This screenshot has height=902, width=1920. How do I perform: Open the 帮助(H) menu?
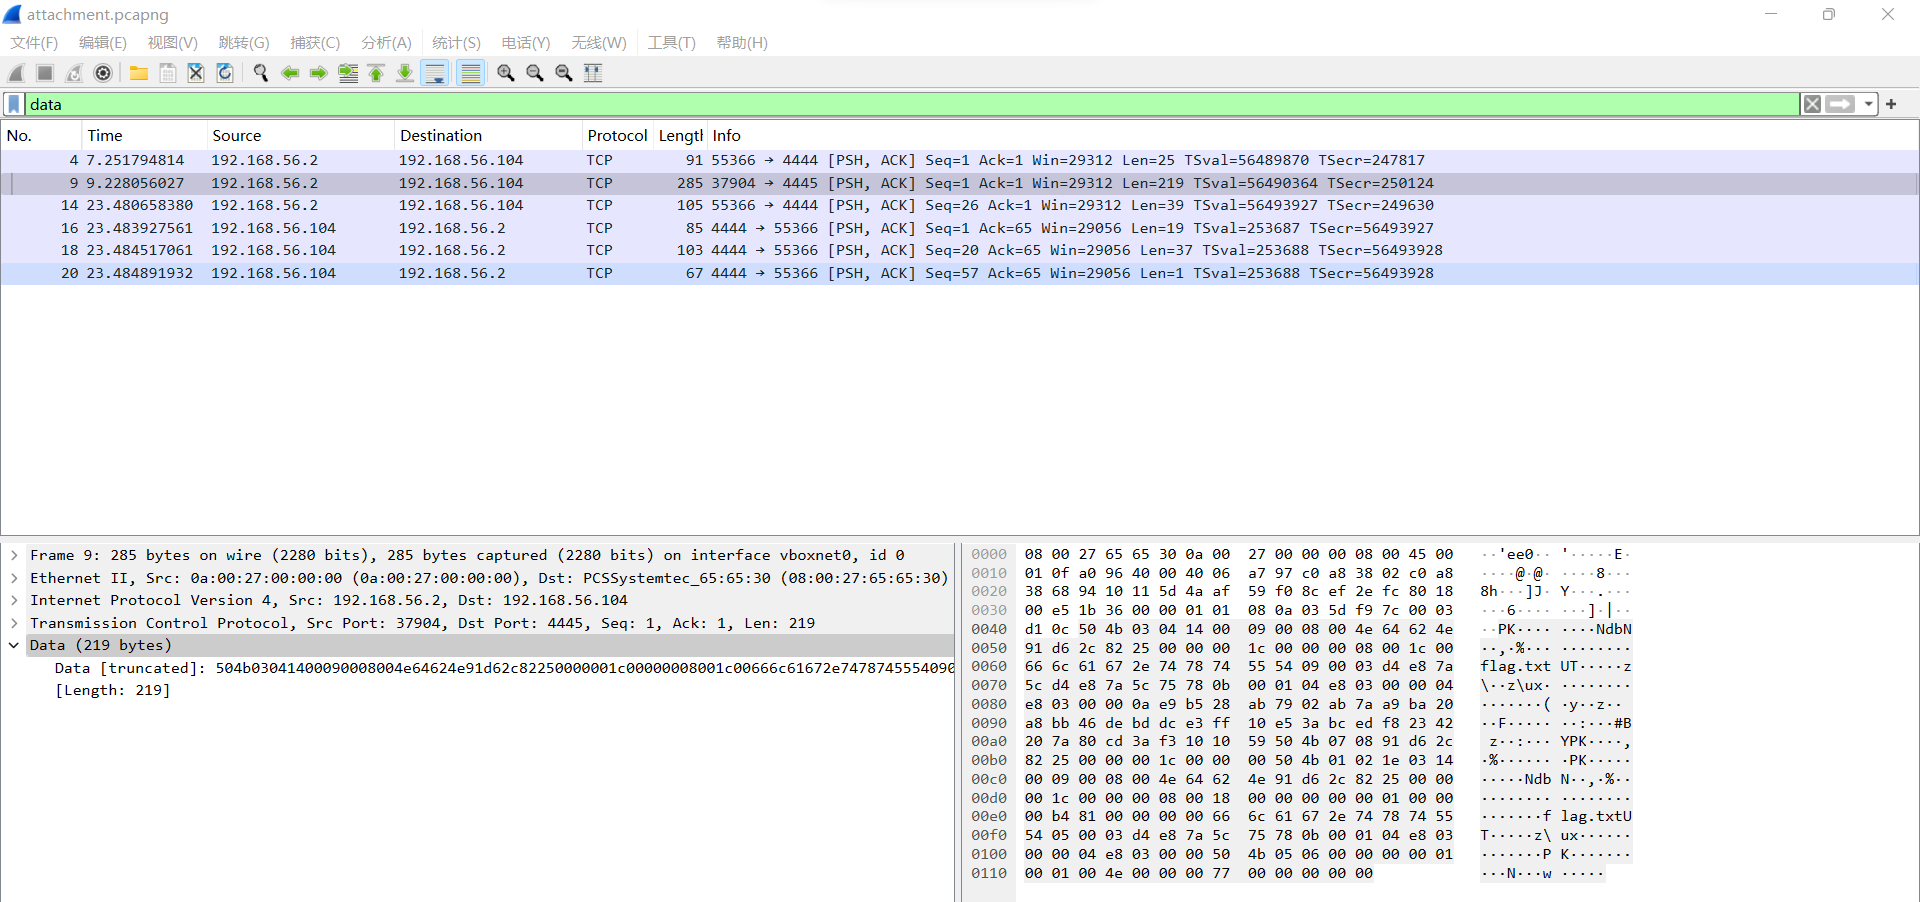click(742, 42)
